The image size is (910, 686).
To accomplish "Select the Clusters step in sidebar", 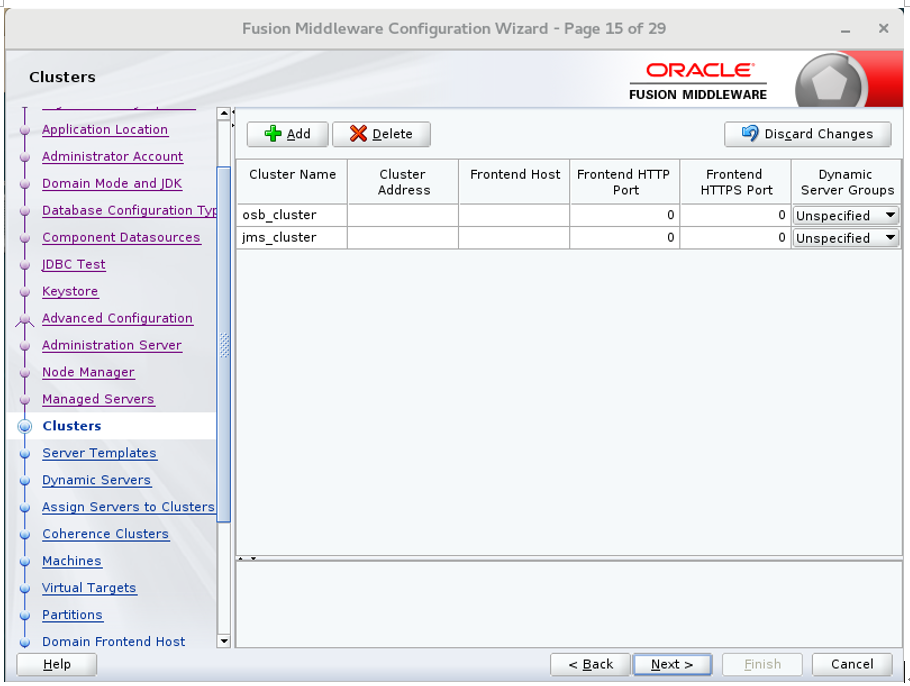I will coord(72,426).
